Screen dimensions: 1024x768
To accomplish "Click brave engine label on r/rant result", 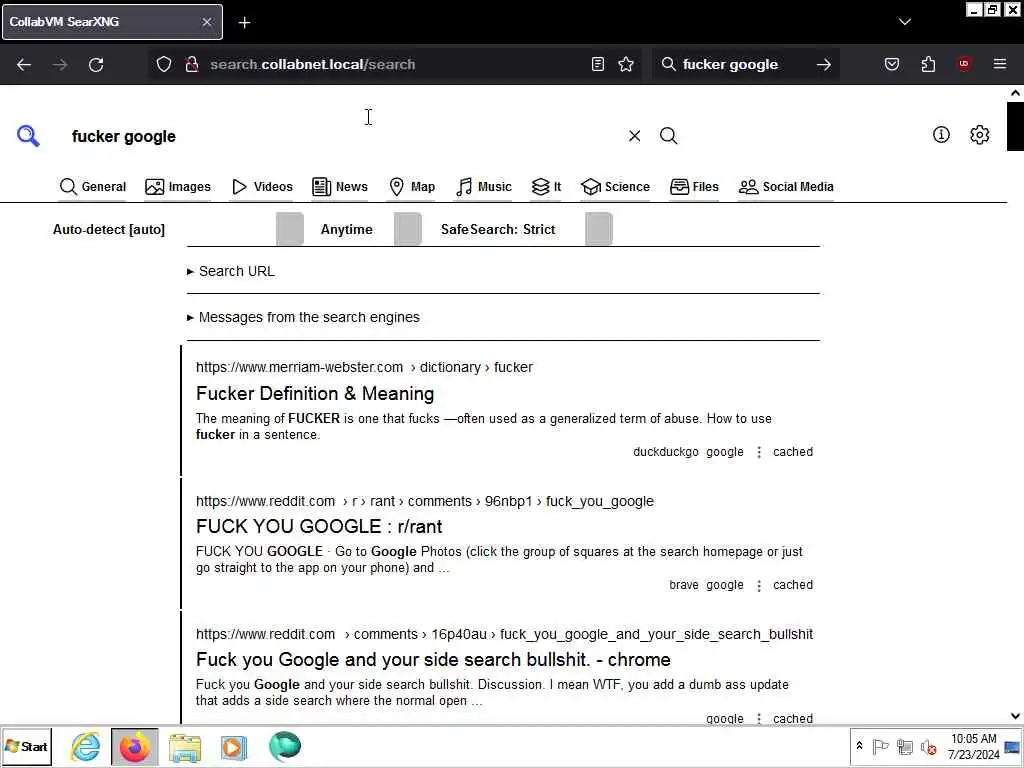I will (x=684, y=585).
